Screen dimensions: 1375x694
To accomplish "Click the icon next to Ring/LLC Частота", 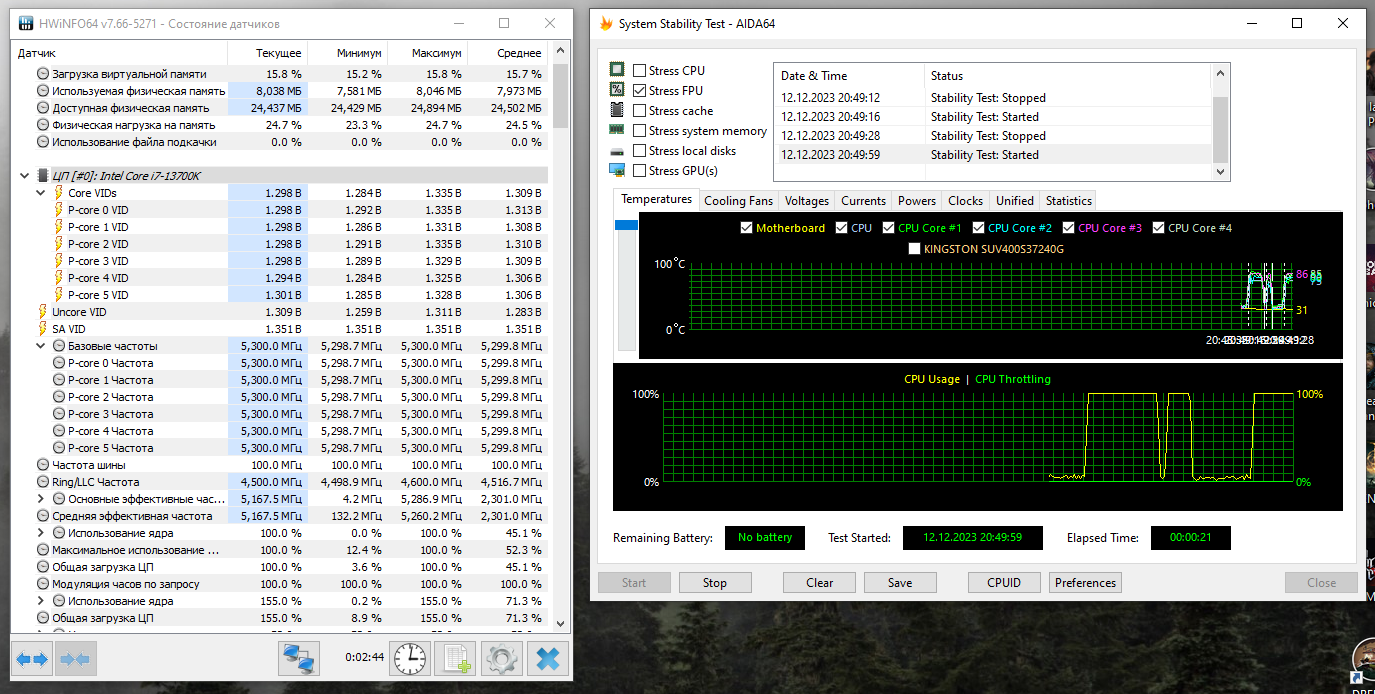I will (x=42, y=482).
